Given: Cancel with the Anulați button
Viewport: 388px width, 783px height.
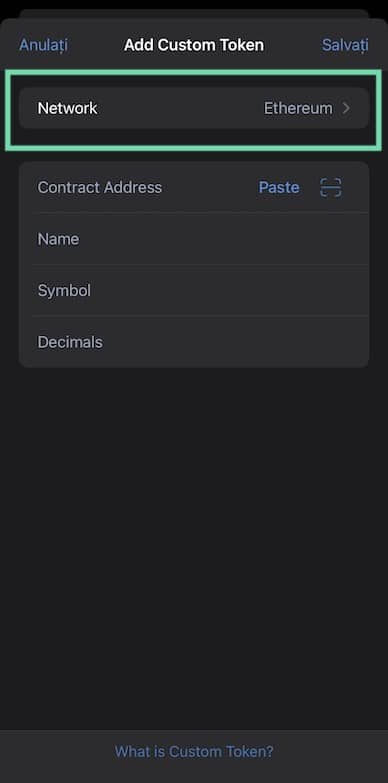Looking at the screenshot, I should tap(43, 45).
